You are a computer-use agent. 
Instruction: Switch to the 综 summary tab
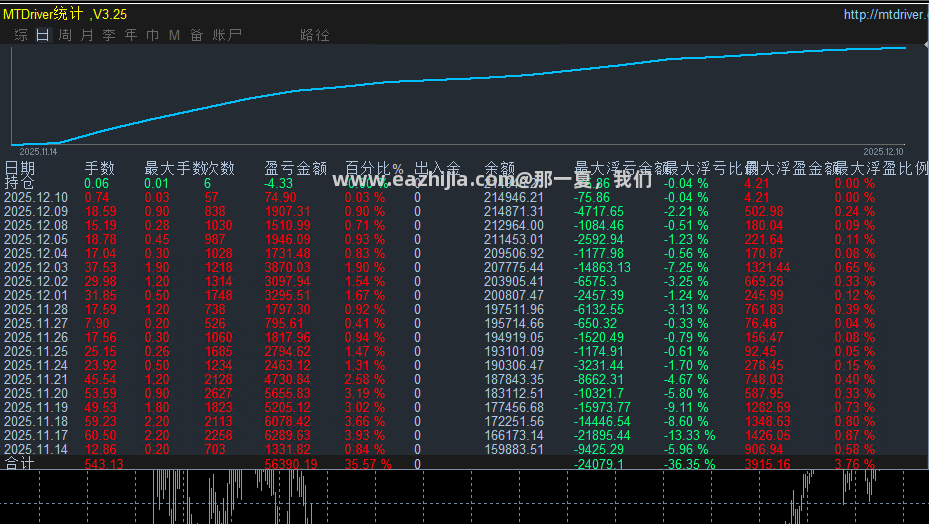coord(21,35)
